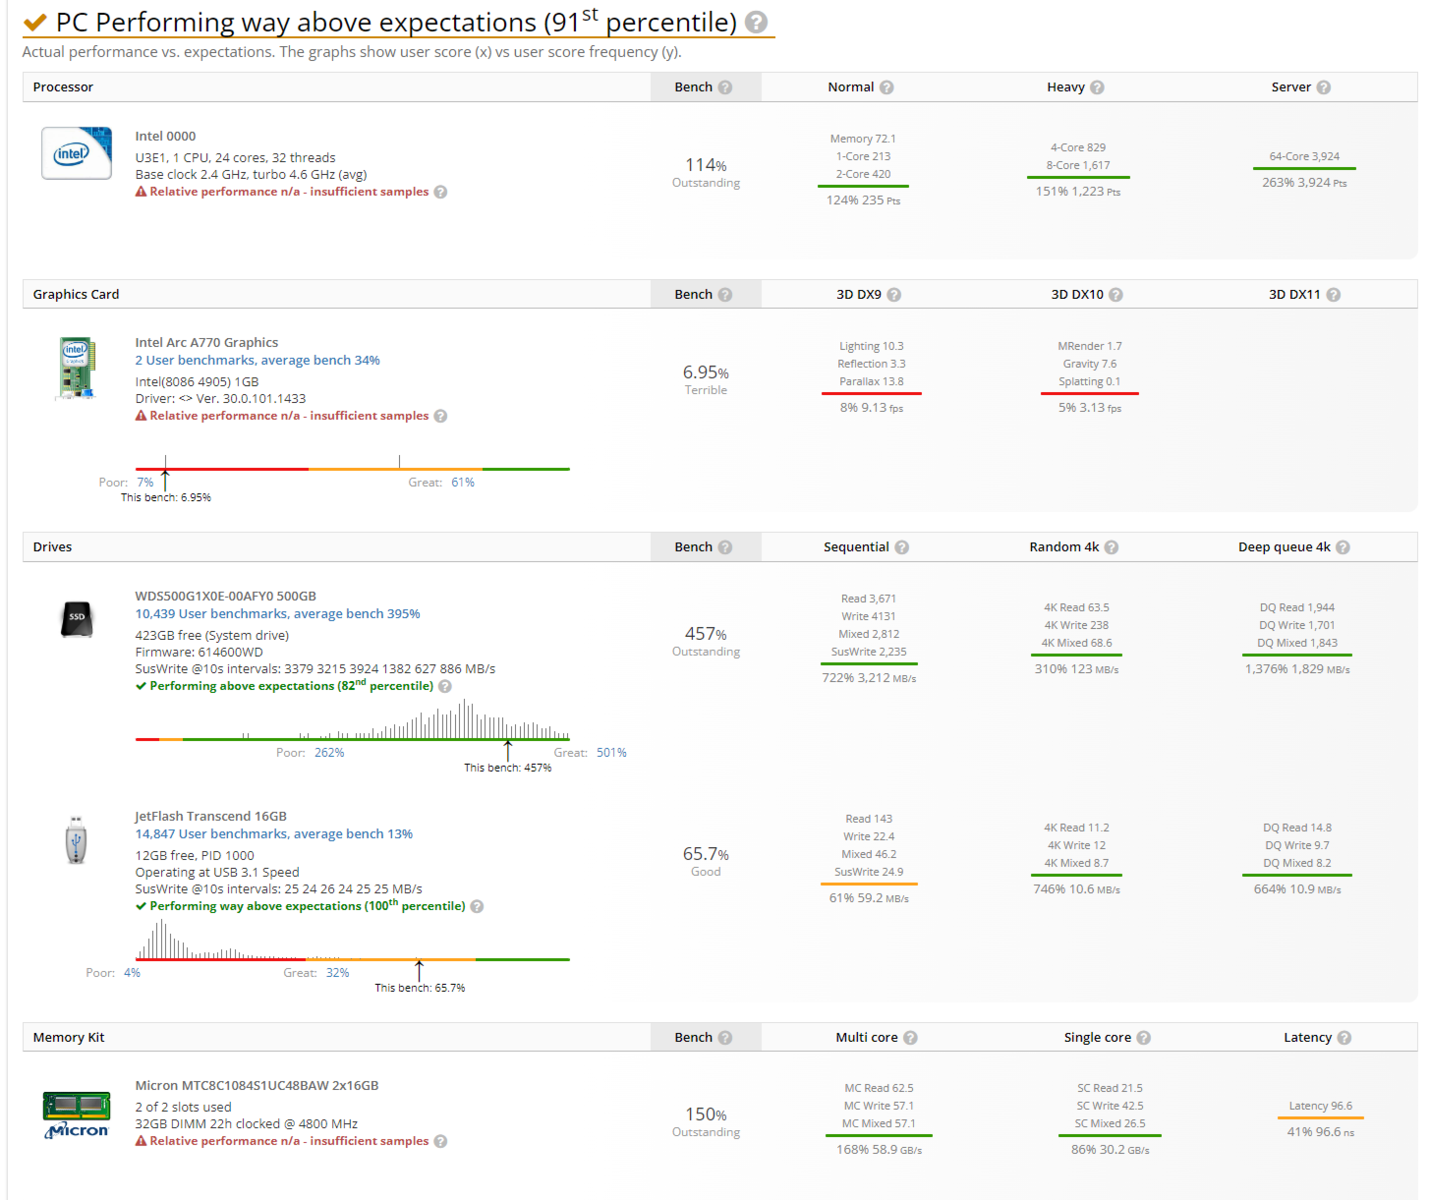Viewport: 1429px width, 1200px height.
Task: Click the 'This bench: 6.95%' chart marker label
Action: tap(166, 497)
